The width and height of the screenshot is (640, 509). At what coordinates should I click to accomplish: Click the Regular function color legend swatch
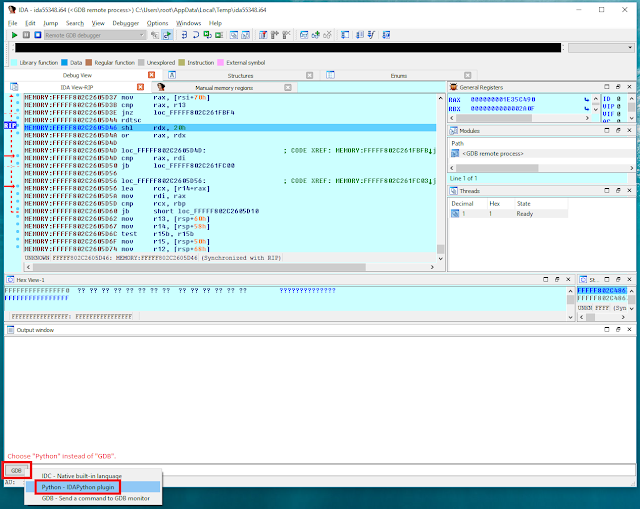[x=89, y=62]
